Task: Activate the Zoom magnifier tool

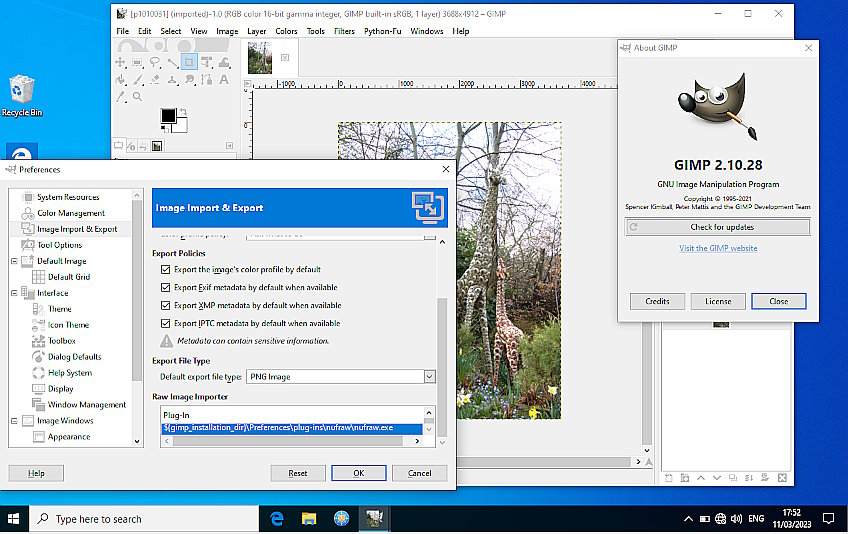Action: pyautogui.click(x=137, y=96)
